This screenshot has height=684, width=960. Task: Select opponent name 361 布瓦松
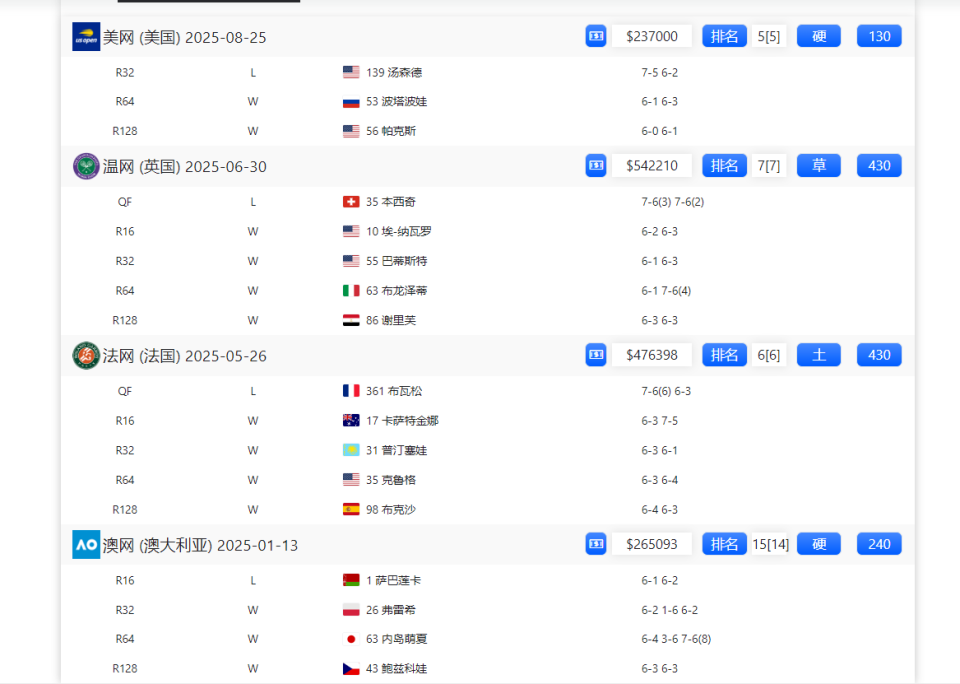click(394, 391)
